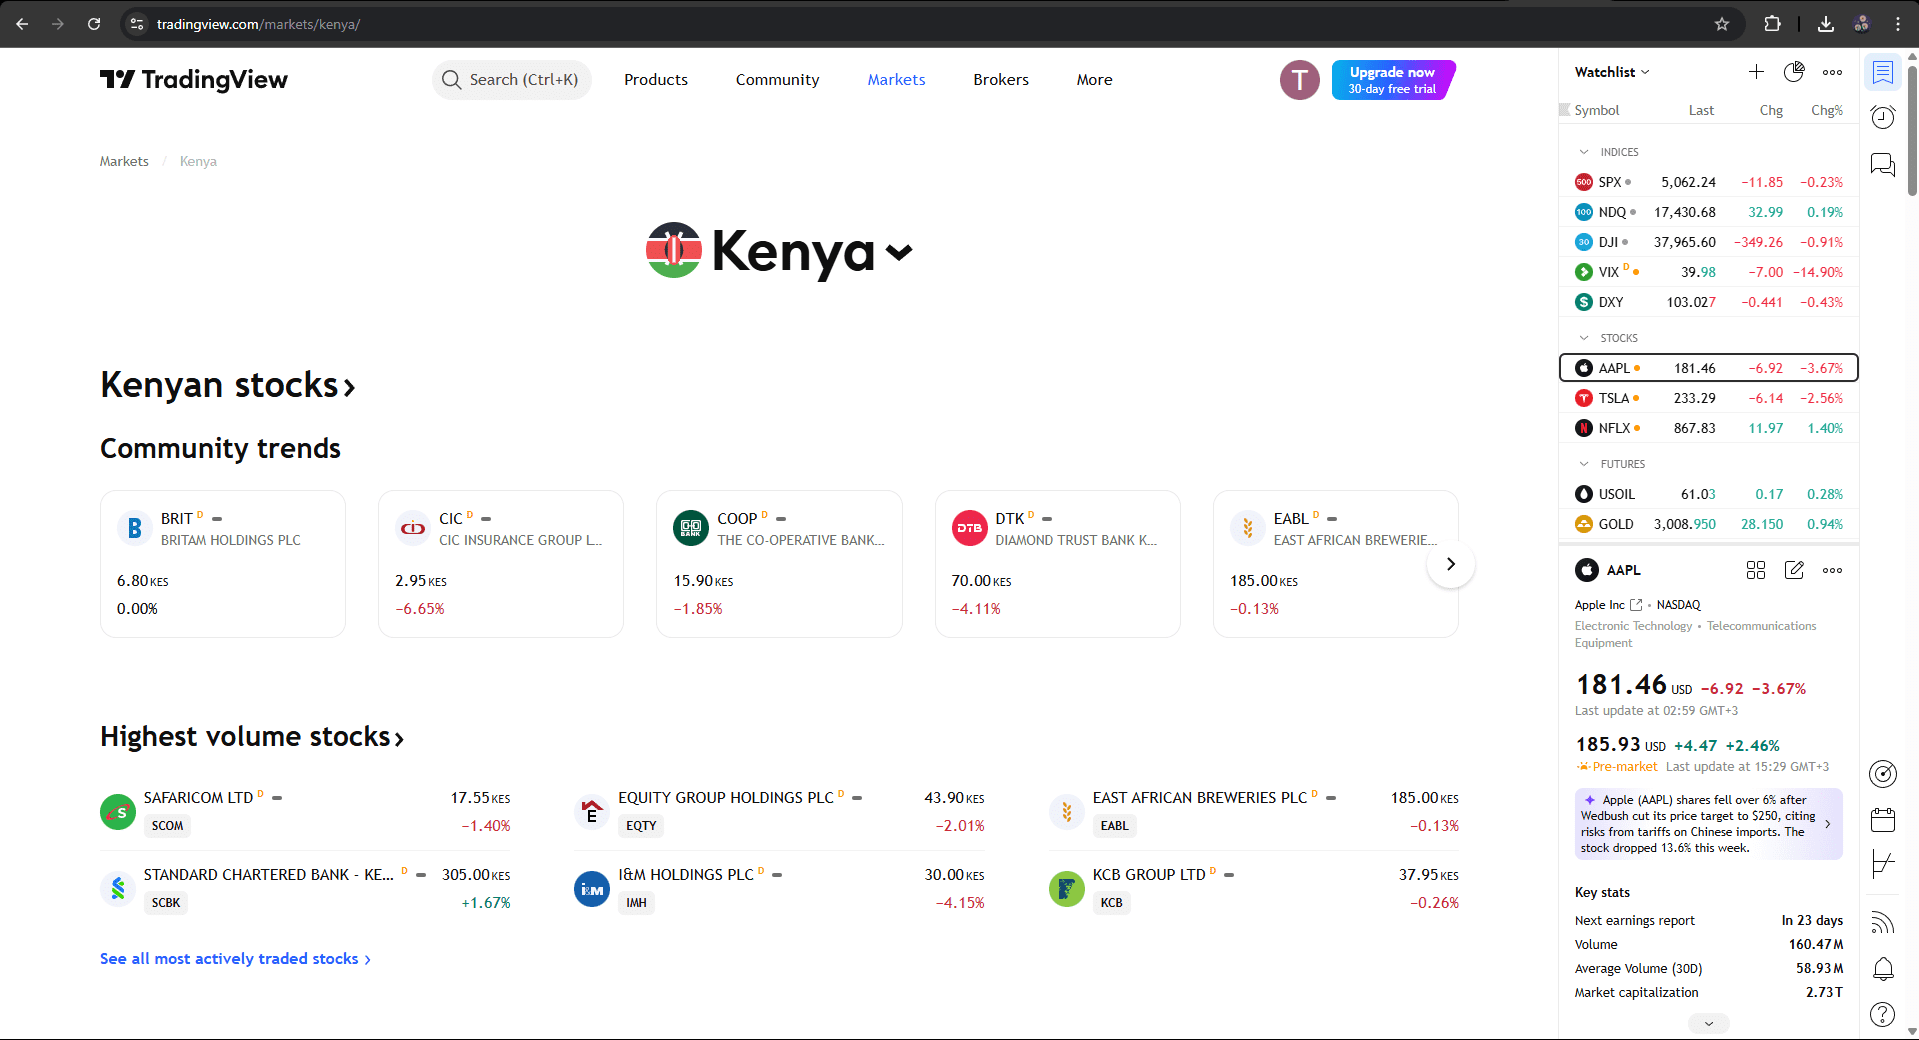Open the Brokers menu in the top navigation

coord(1000,79)
